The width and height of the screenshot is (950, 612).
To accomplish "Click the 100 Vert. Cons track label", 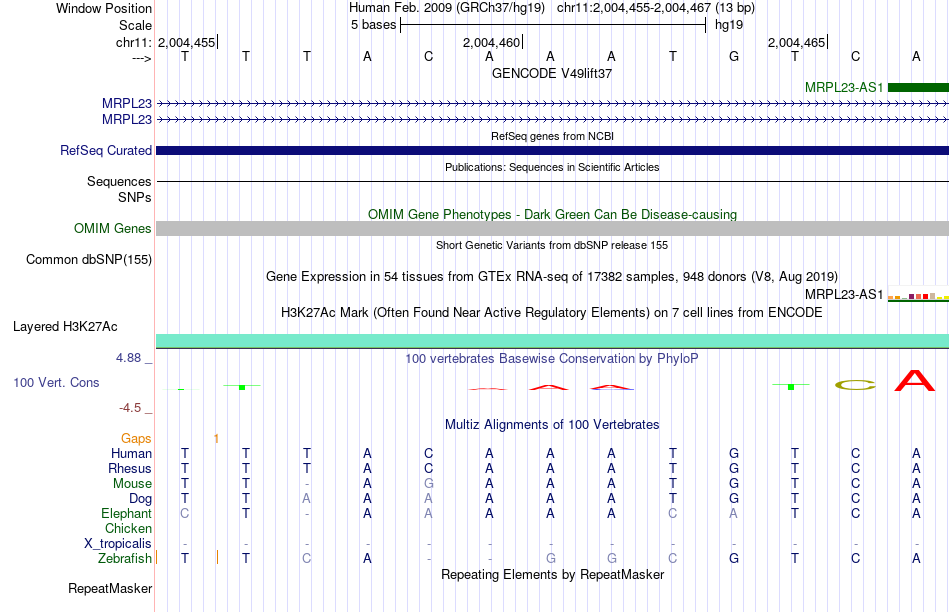I will coord(56,382).
